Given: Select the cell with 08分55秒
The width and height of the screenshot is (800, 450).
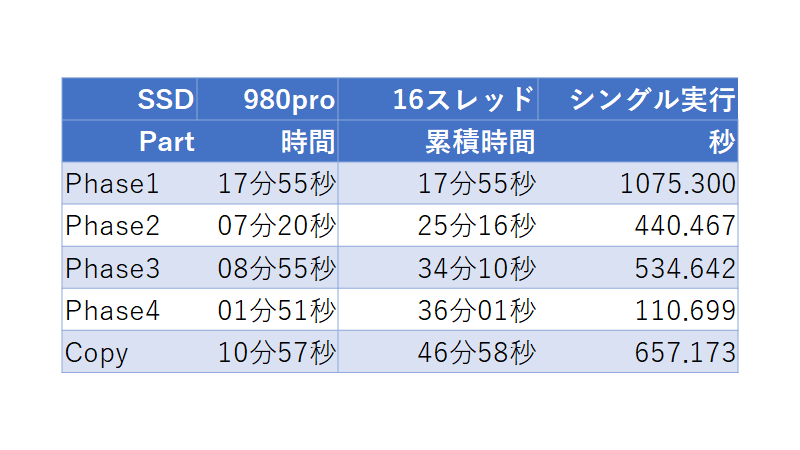Looking at the screenshot, I should [x=267, y=268].
